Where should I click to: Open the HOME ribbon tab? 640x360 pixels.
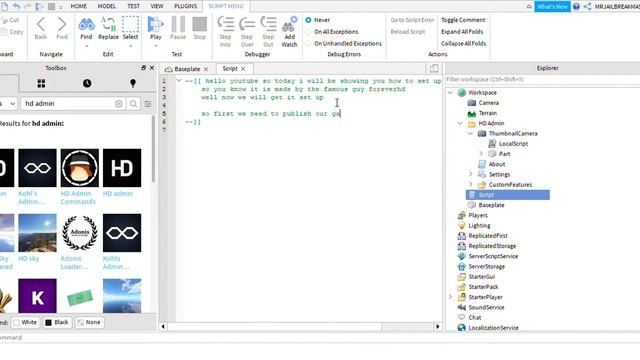tap(78, 6)
